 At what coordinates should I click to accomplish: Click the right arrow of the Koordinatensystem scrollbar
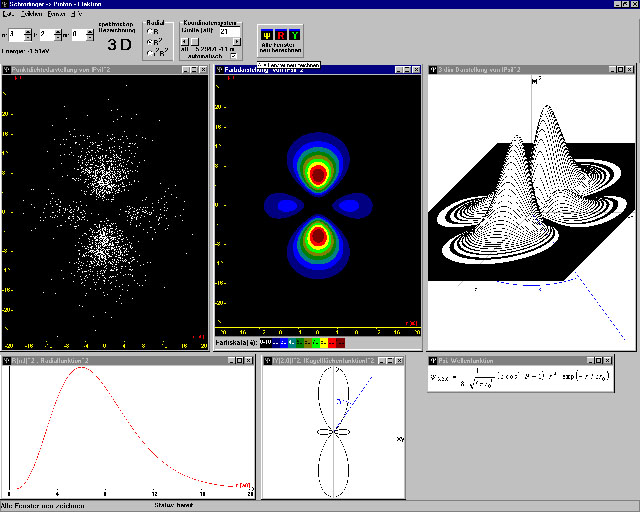click(x=236, y=41)
